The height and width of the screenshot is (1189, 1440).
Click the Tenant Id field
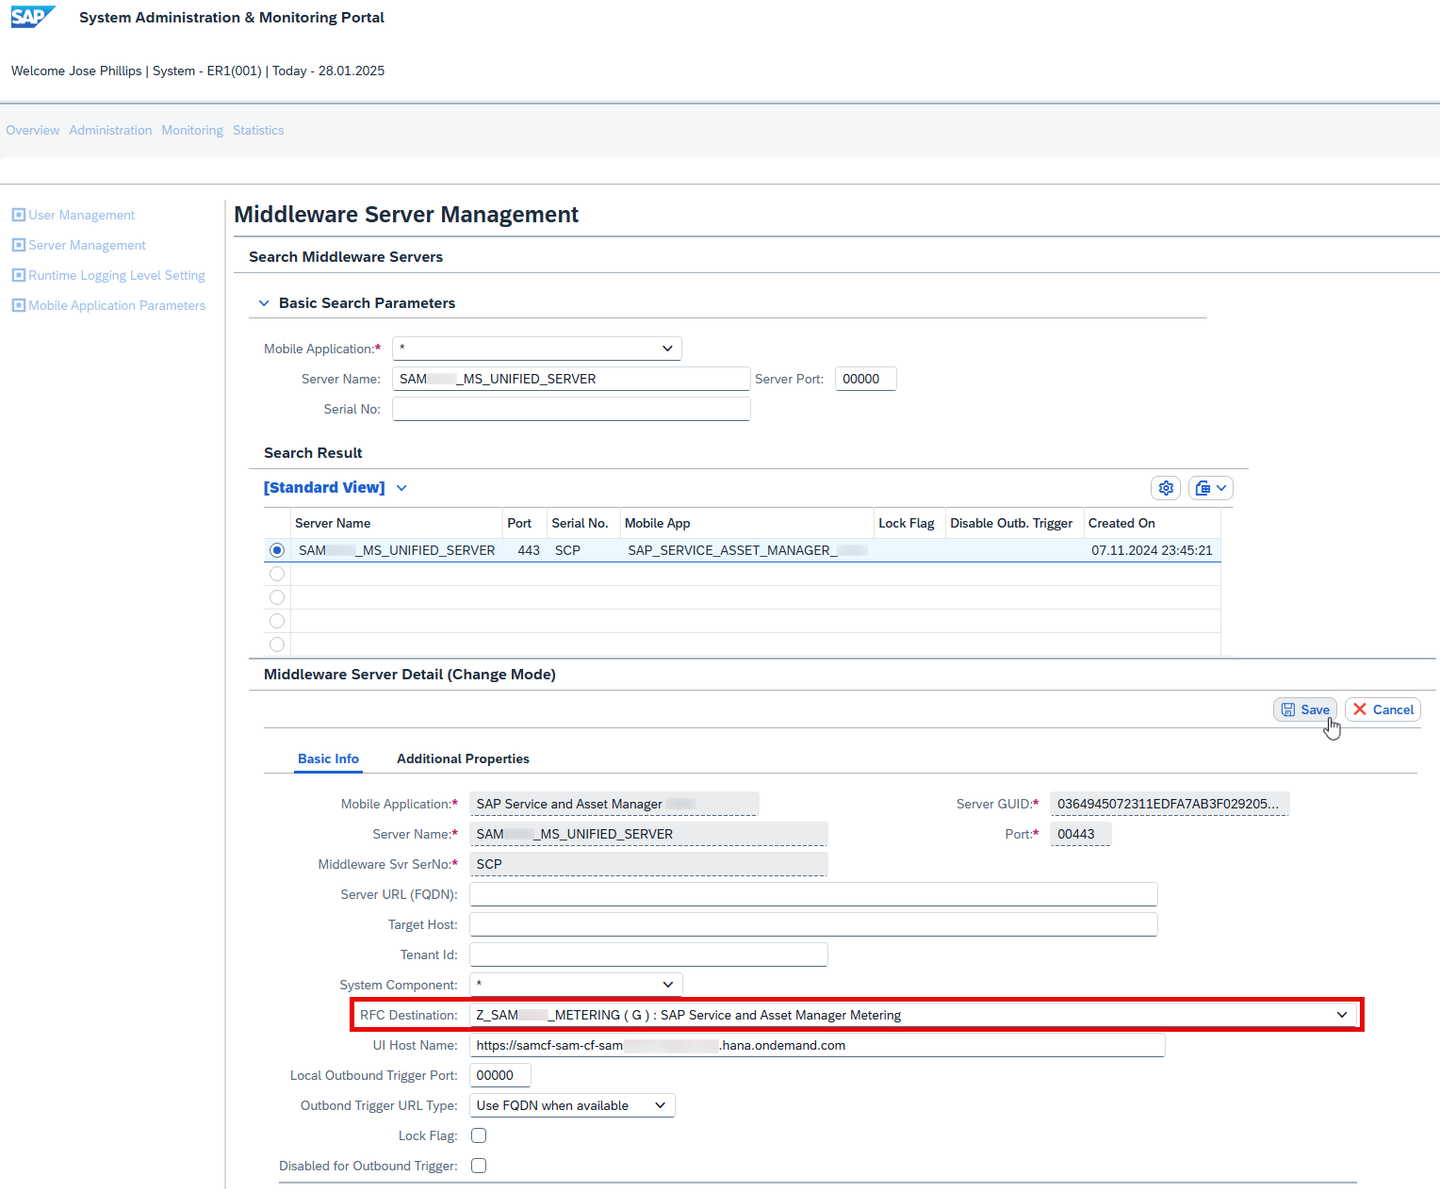pos(649,955)
